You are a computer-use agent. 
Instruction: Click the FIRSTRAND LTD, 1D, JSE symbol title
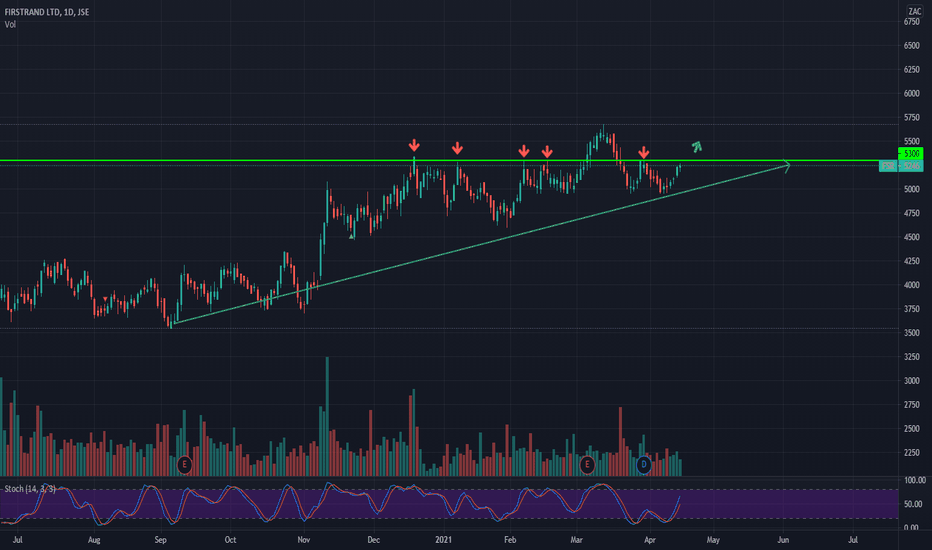(47, 12)
